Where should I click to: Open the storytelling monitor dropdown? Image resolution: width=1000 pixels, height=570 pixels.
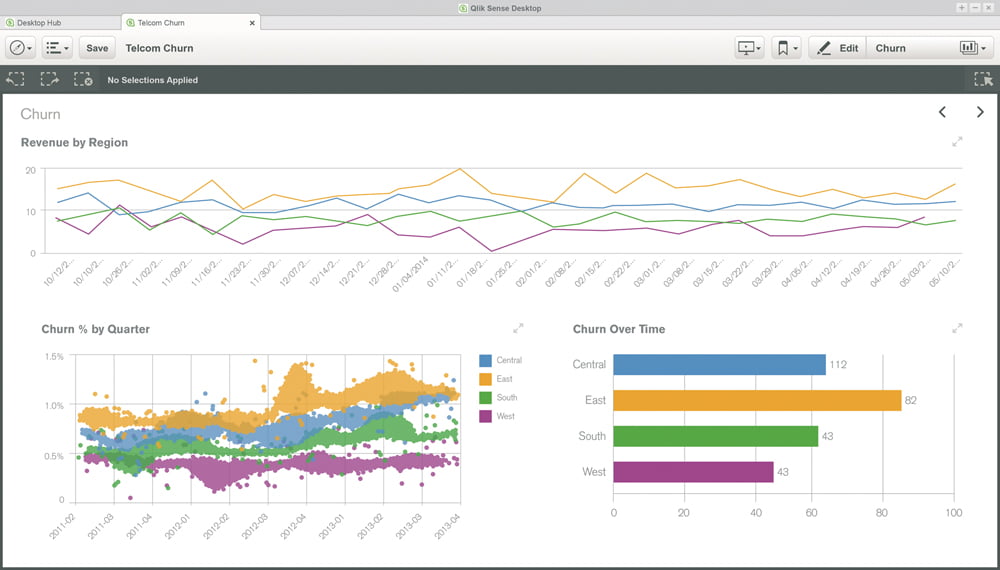click(749, 47)
